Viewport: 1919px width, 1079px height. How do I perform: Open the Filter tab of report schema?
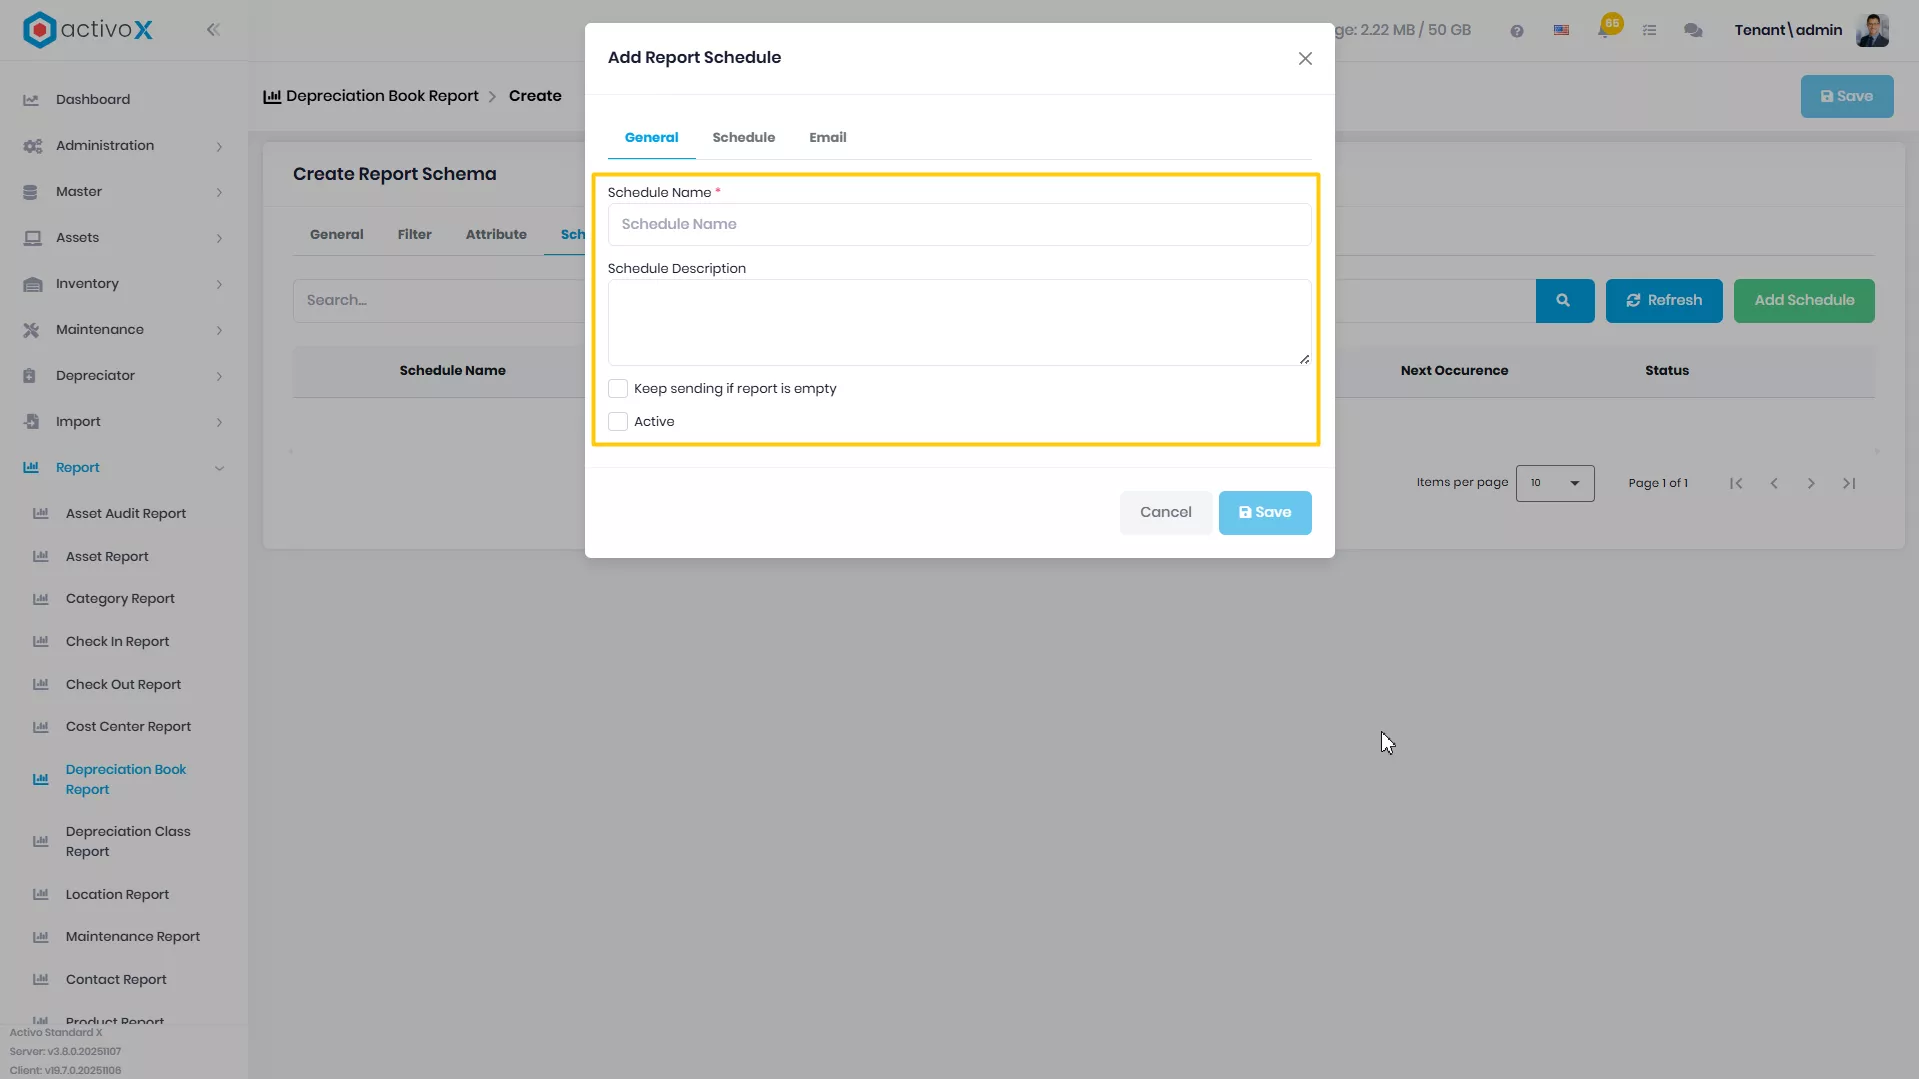click(414, 235)
